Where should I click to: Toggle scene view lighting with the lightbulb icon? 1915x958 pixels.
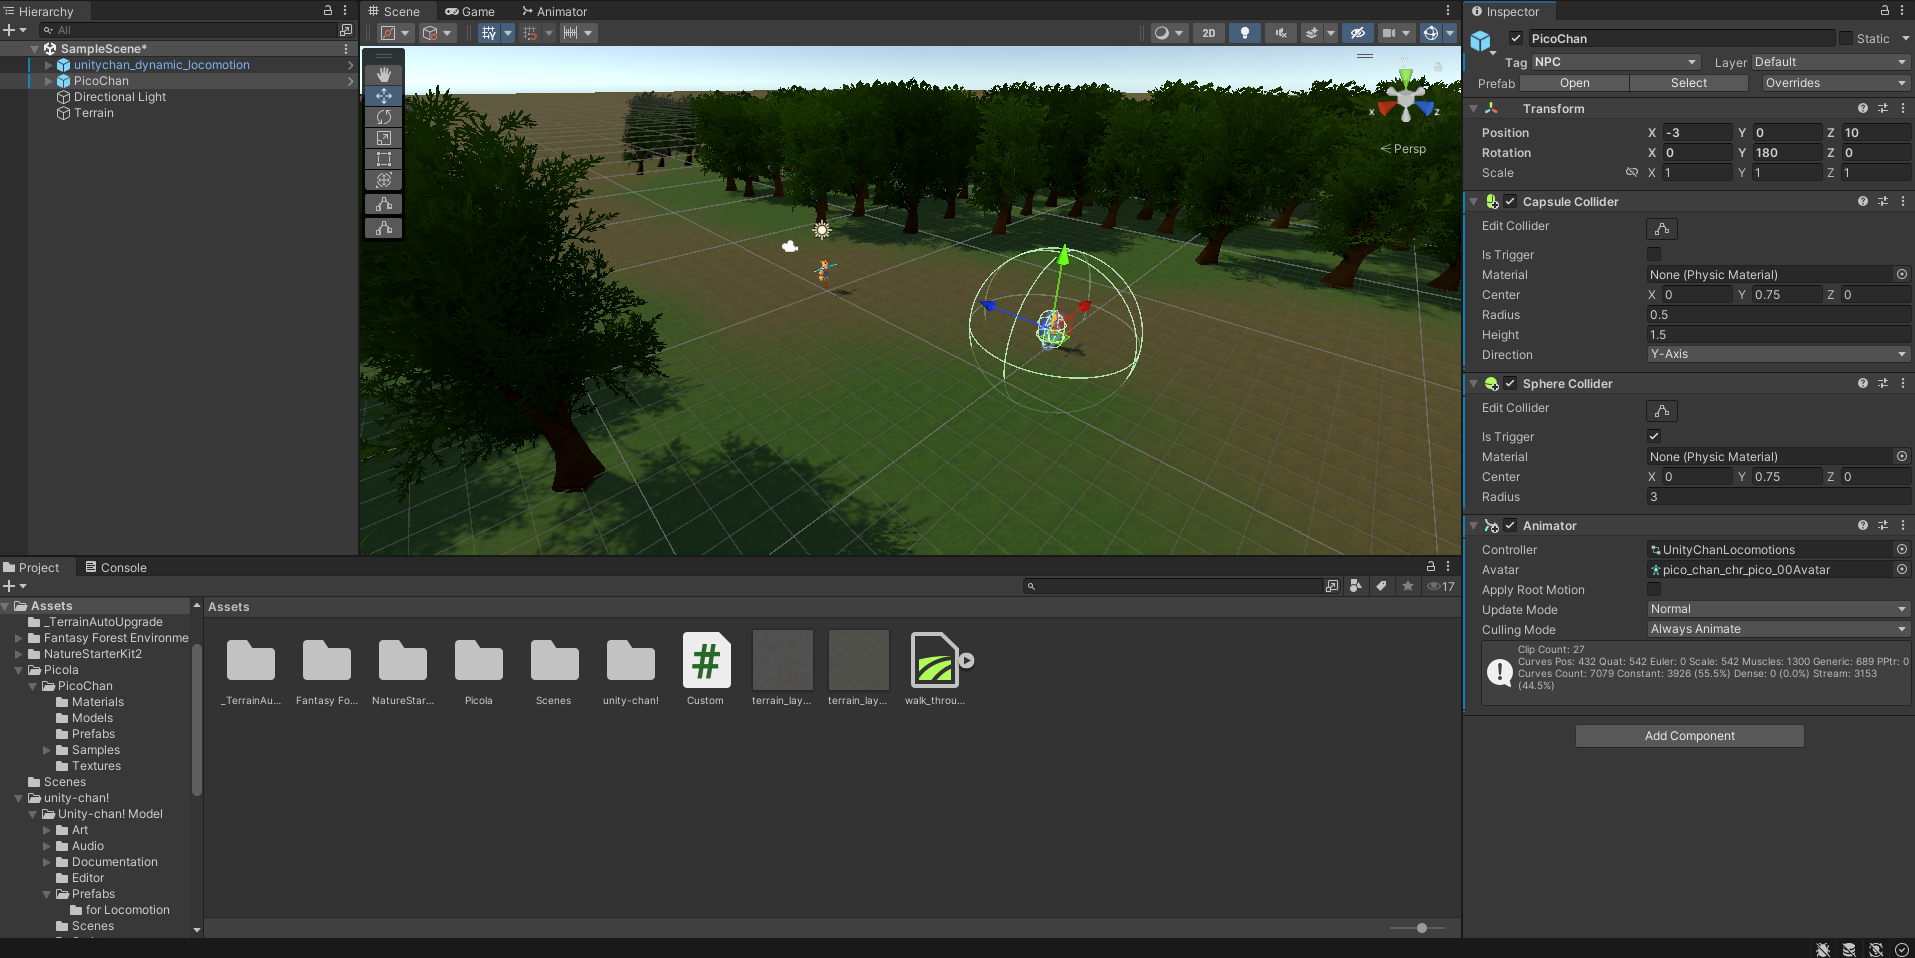pyautogui.click(x=1244, y=33)
